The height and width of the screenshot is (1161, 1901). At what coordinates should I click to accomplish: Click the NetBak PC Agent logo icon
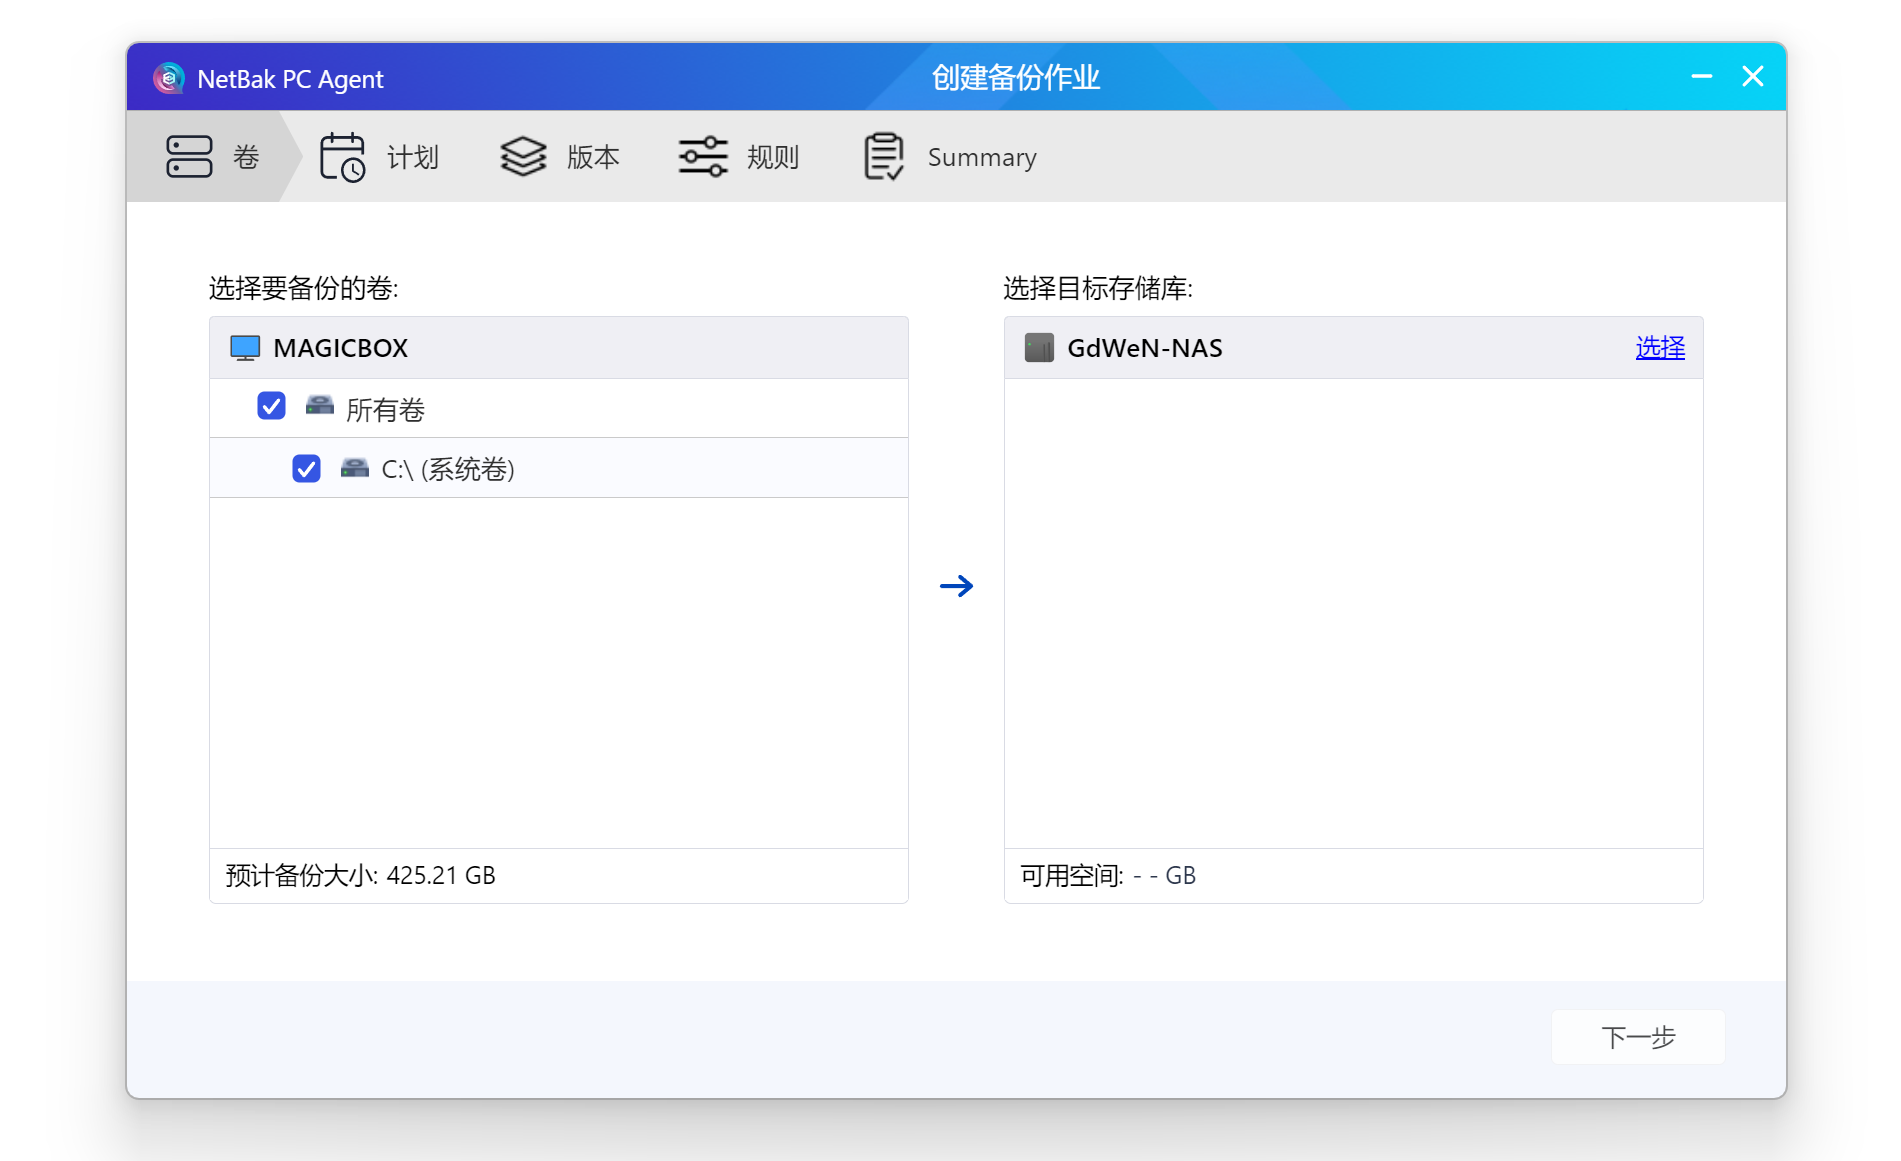168,78
